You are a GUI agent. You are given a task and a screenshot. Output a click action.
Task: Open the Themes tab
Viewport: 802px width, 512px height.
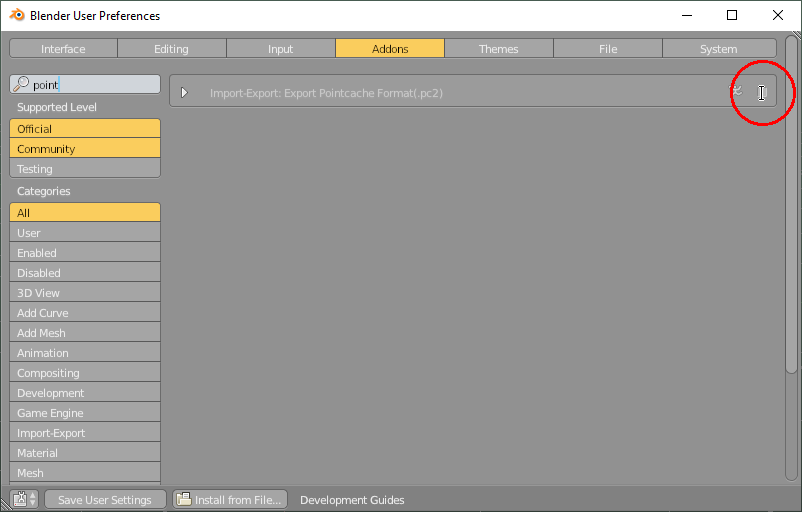[499, 49]
